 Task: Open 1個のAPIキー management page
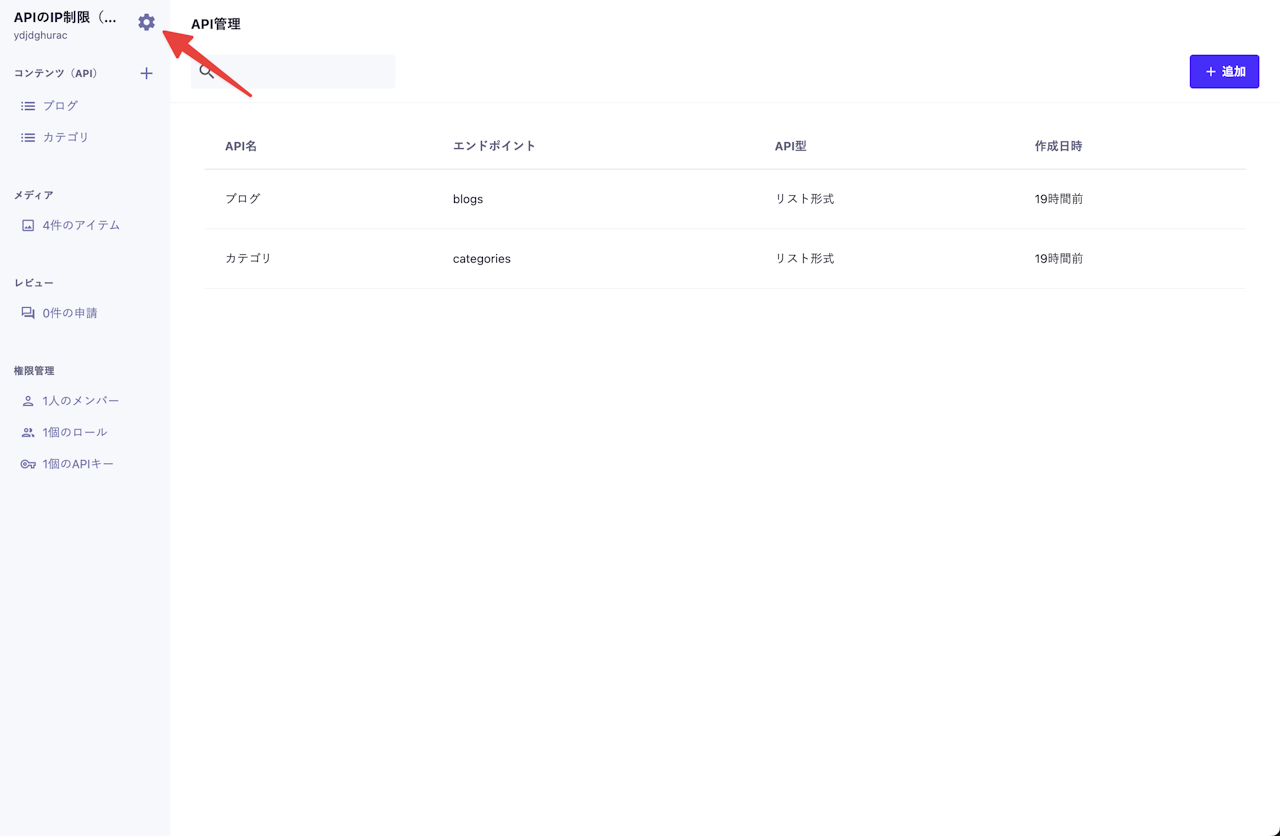click(78, 465)
